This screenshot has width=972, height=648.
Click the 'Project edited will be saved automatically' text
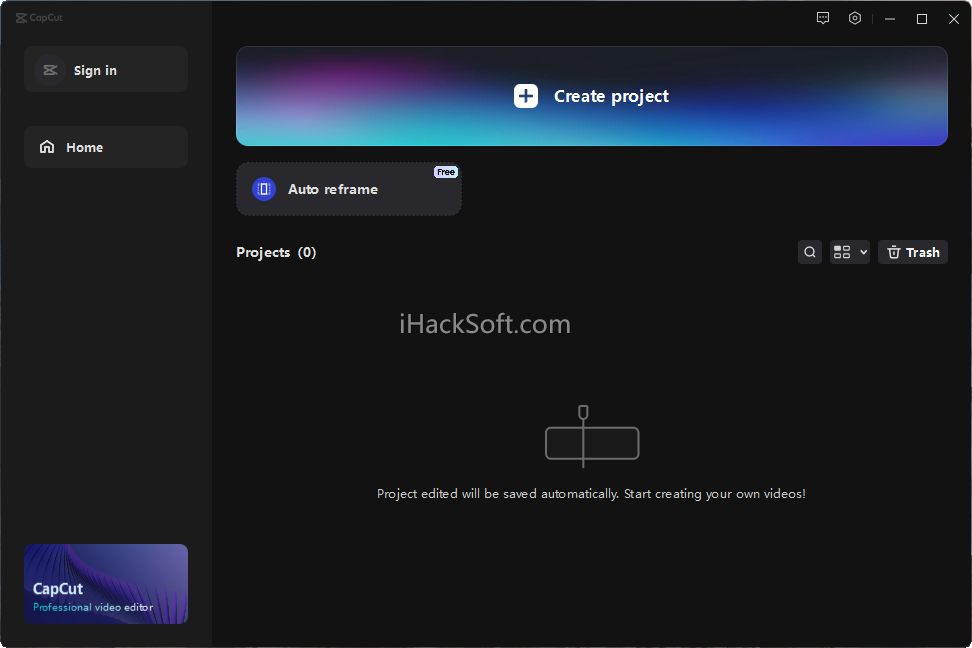(591, 494)
